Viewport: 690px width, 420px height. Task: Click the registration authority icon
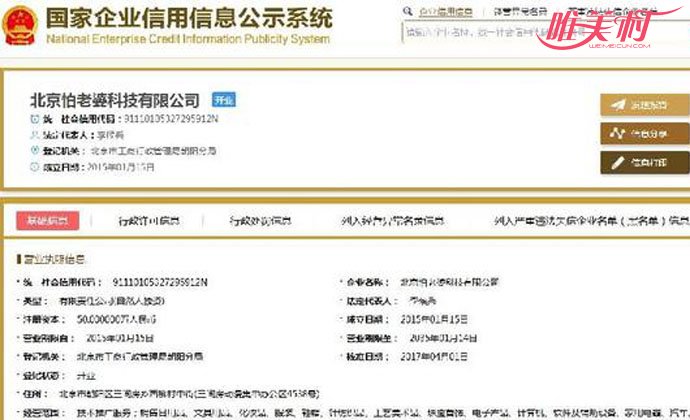(35, 151)
